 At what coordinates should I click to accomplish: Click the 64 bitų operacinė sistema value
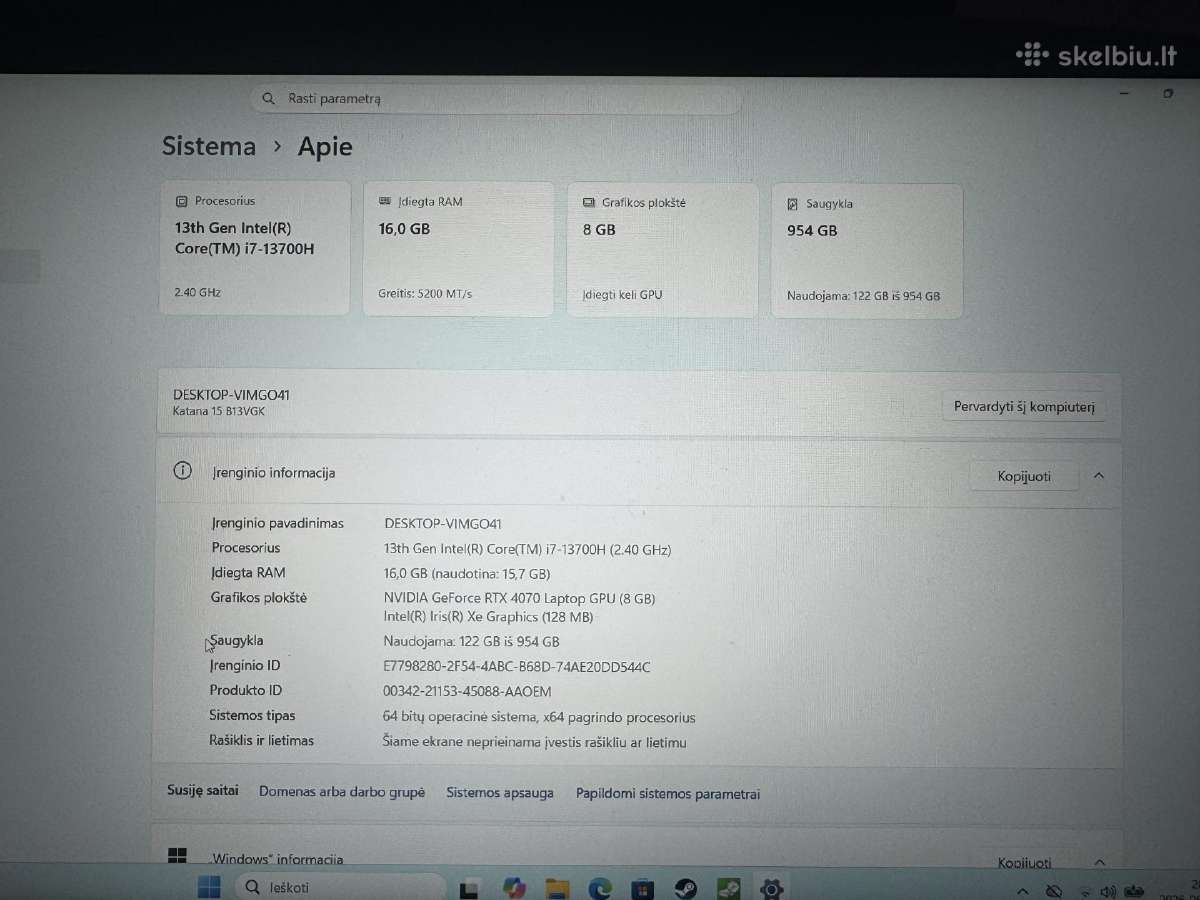(539, 717)
